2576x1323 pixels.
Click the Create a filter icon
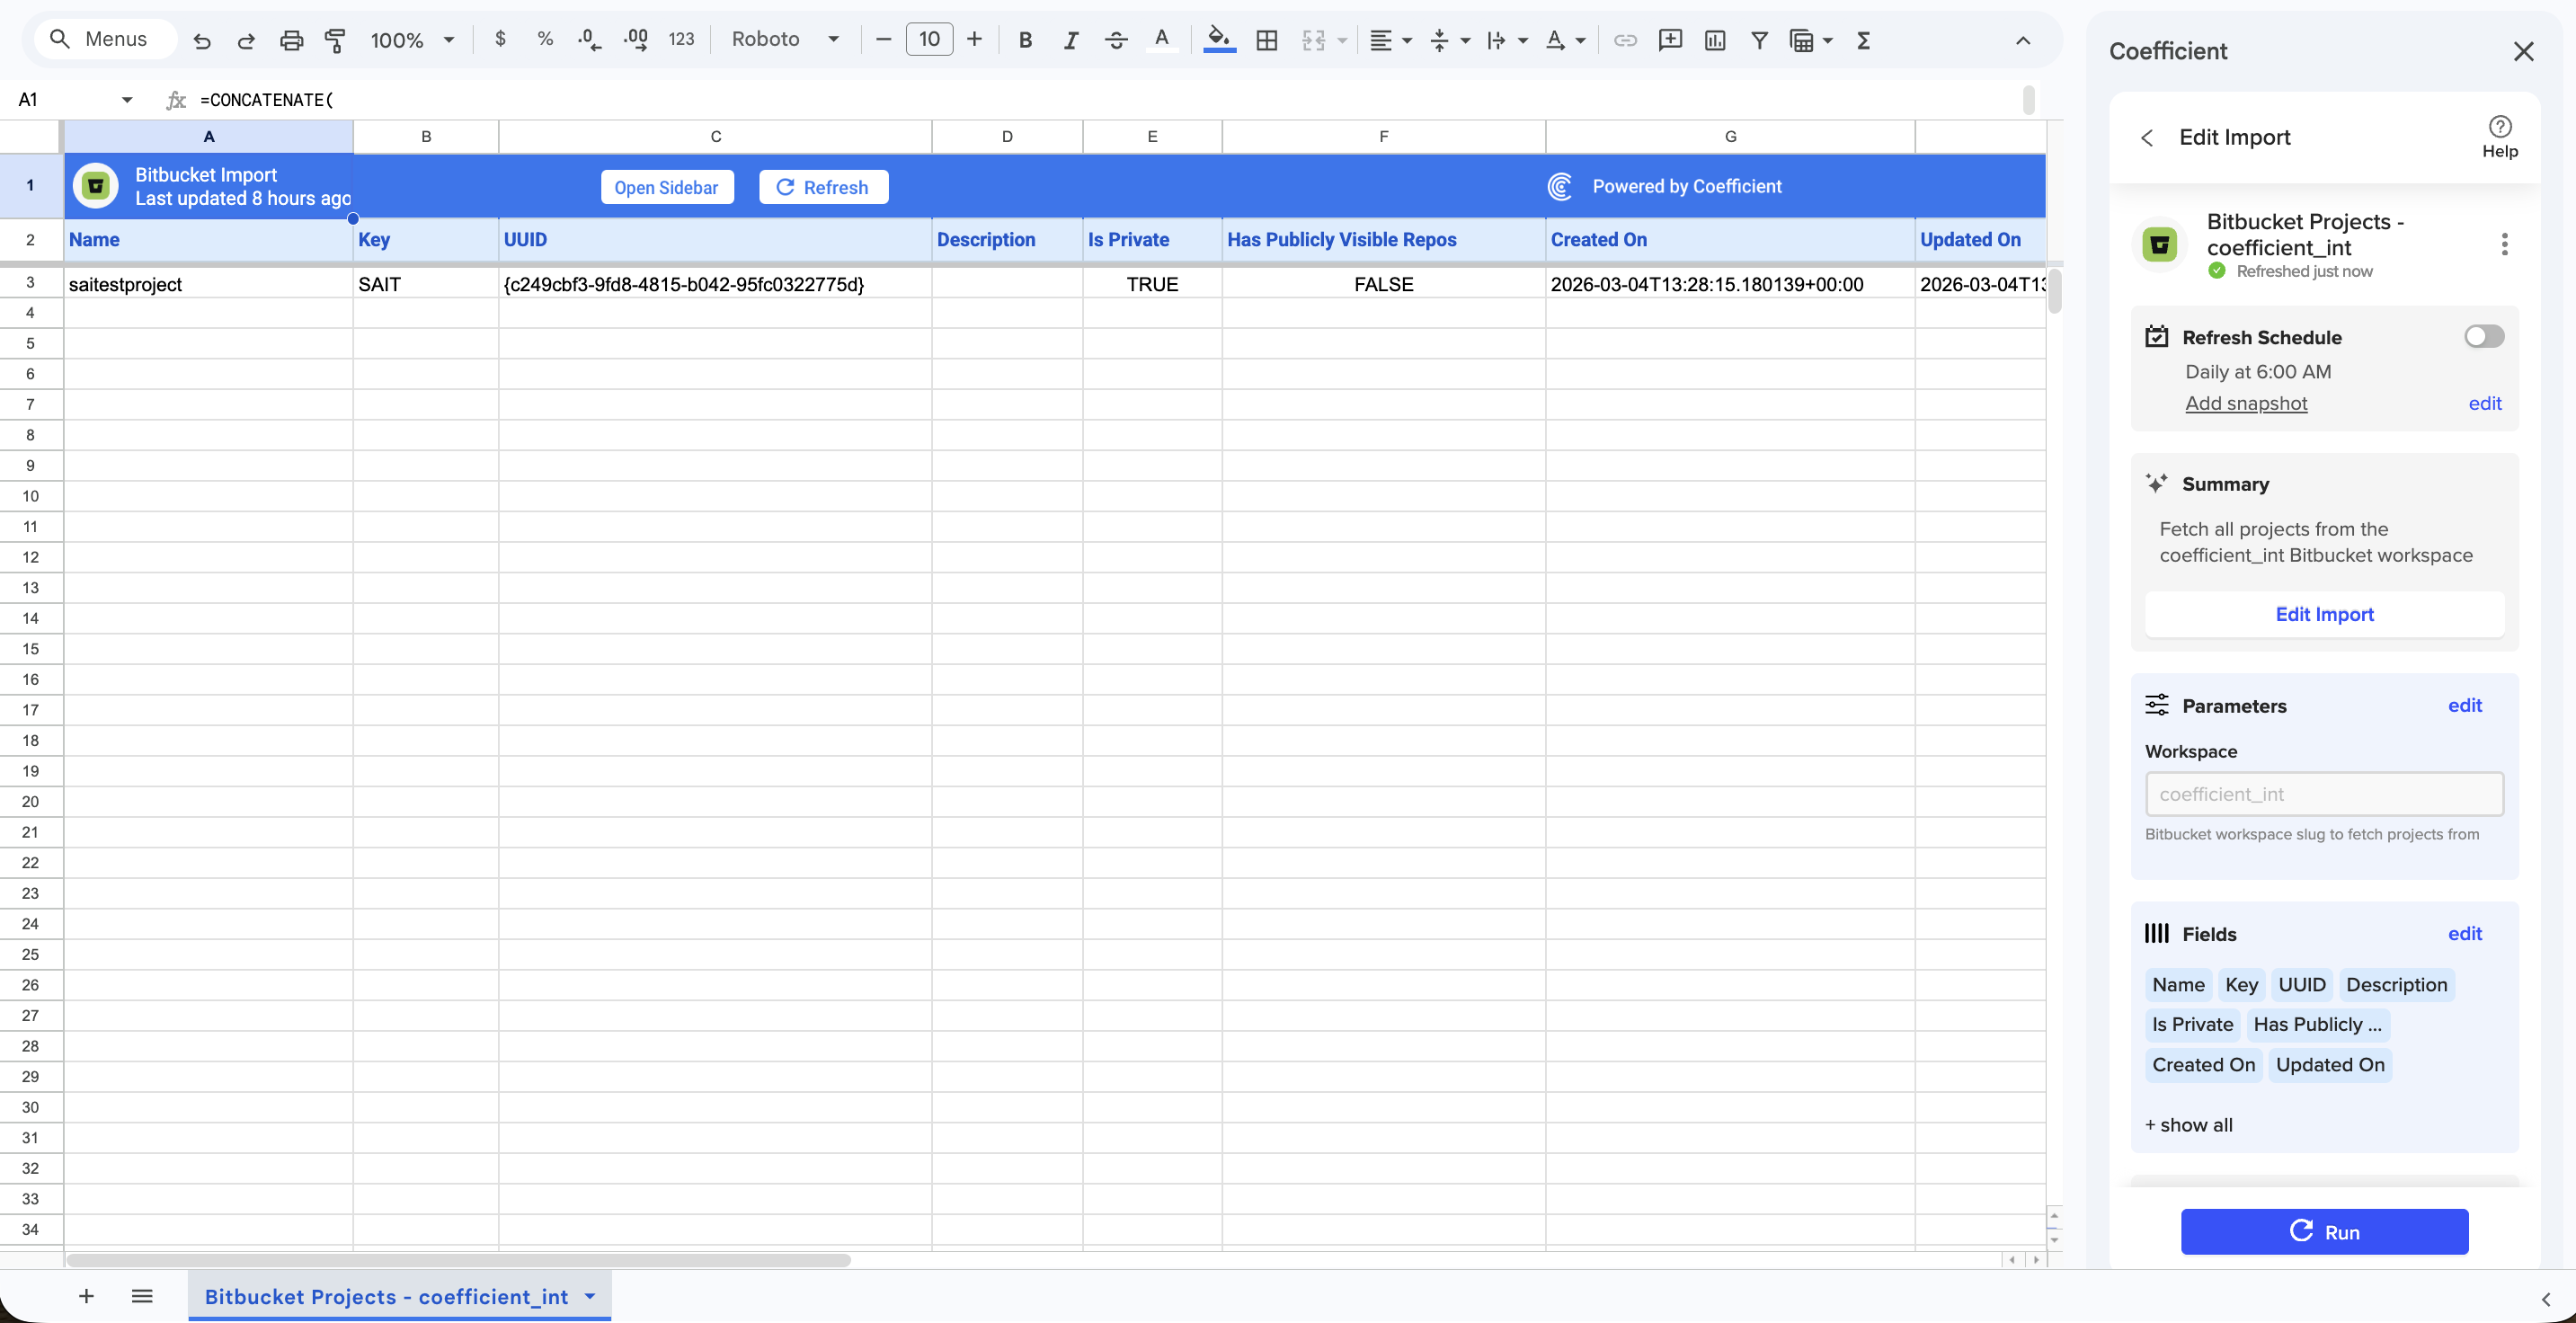(x=1759, y=40)
